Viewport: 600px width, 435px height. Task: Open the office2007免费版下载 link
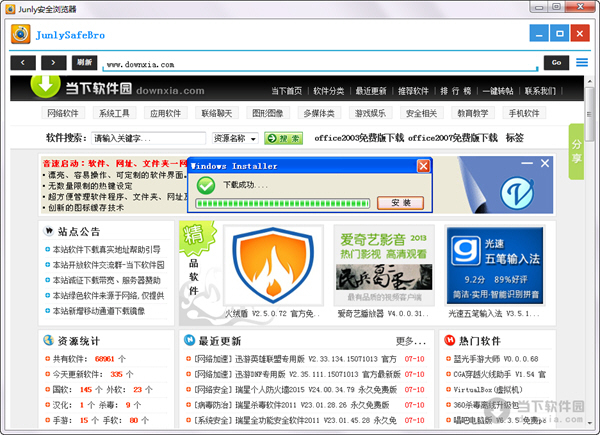[x=453, y=138]
